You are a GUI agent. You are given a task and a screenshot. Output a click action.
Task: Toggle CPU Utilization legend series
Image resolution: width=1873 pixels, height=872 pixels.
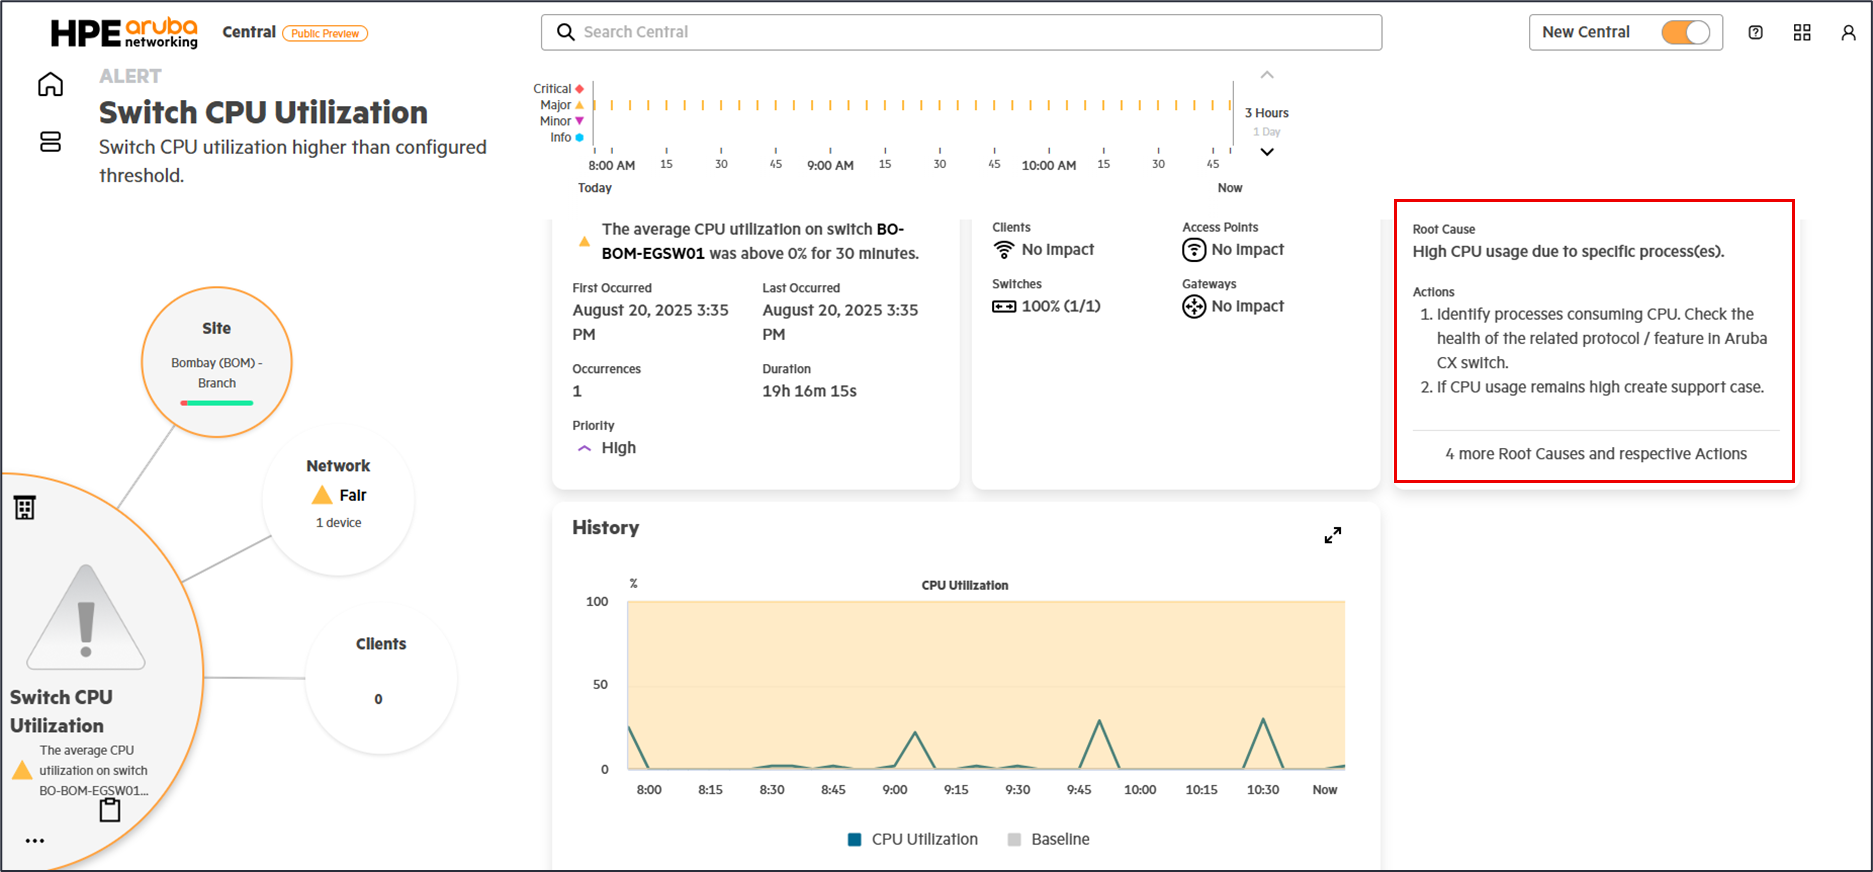tap(912, 840)
